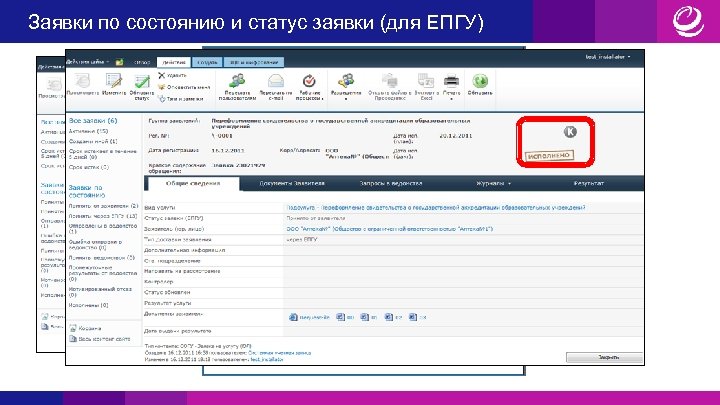Viewport: 720px width, 405px height.
Task: Open Ошибка отправки в ведомство (0) link
Action: click(x=96, y=244)
